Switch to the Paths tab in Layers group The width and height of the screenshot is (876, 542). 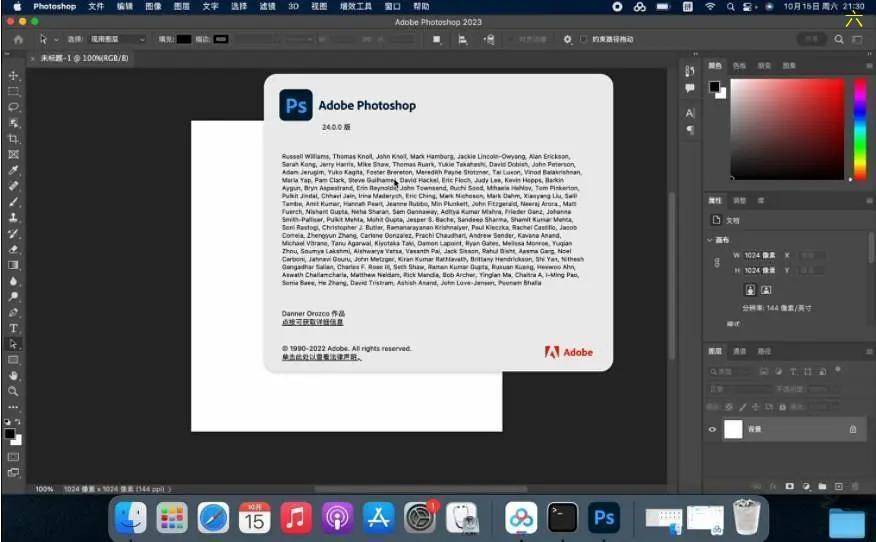764,351
